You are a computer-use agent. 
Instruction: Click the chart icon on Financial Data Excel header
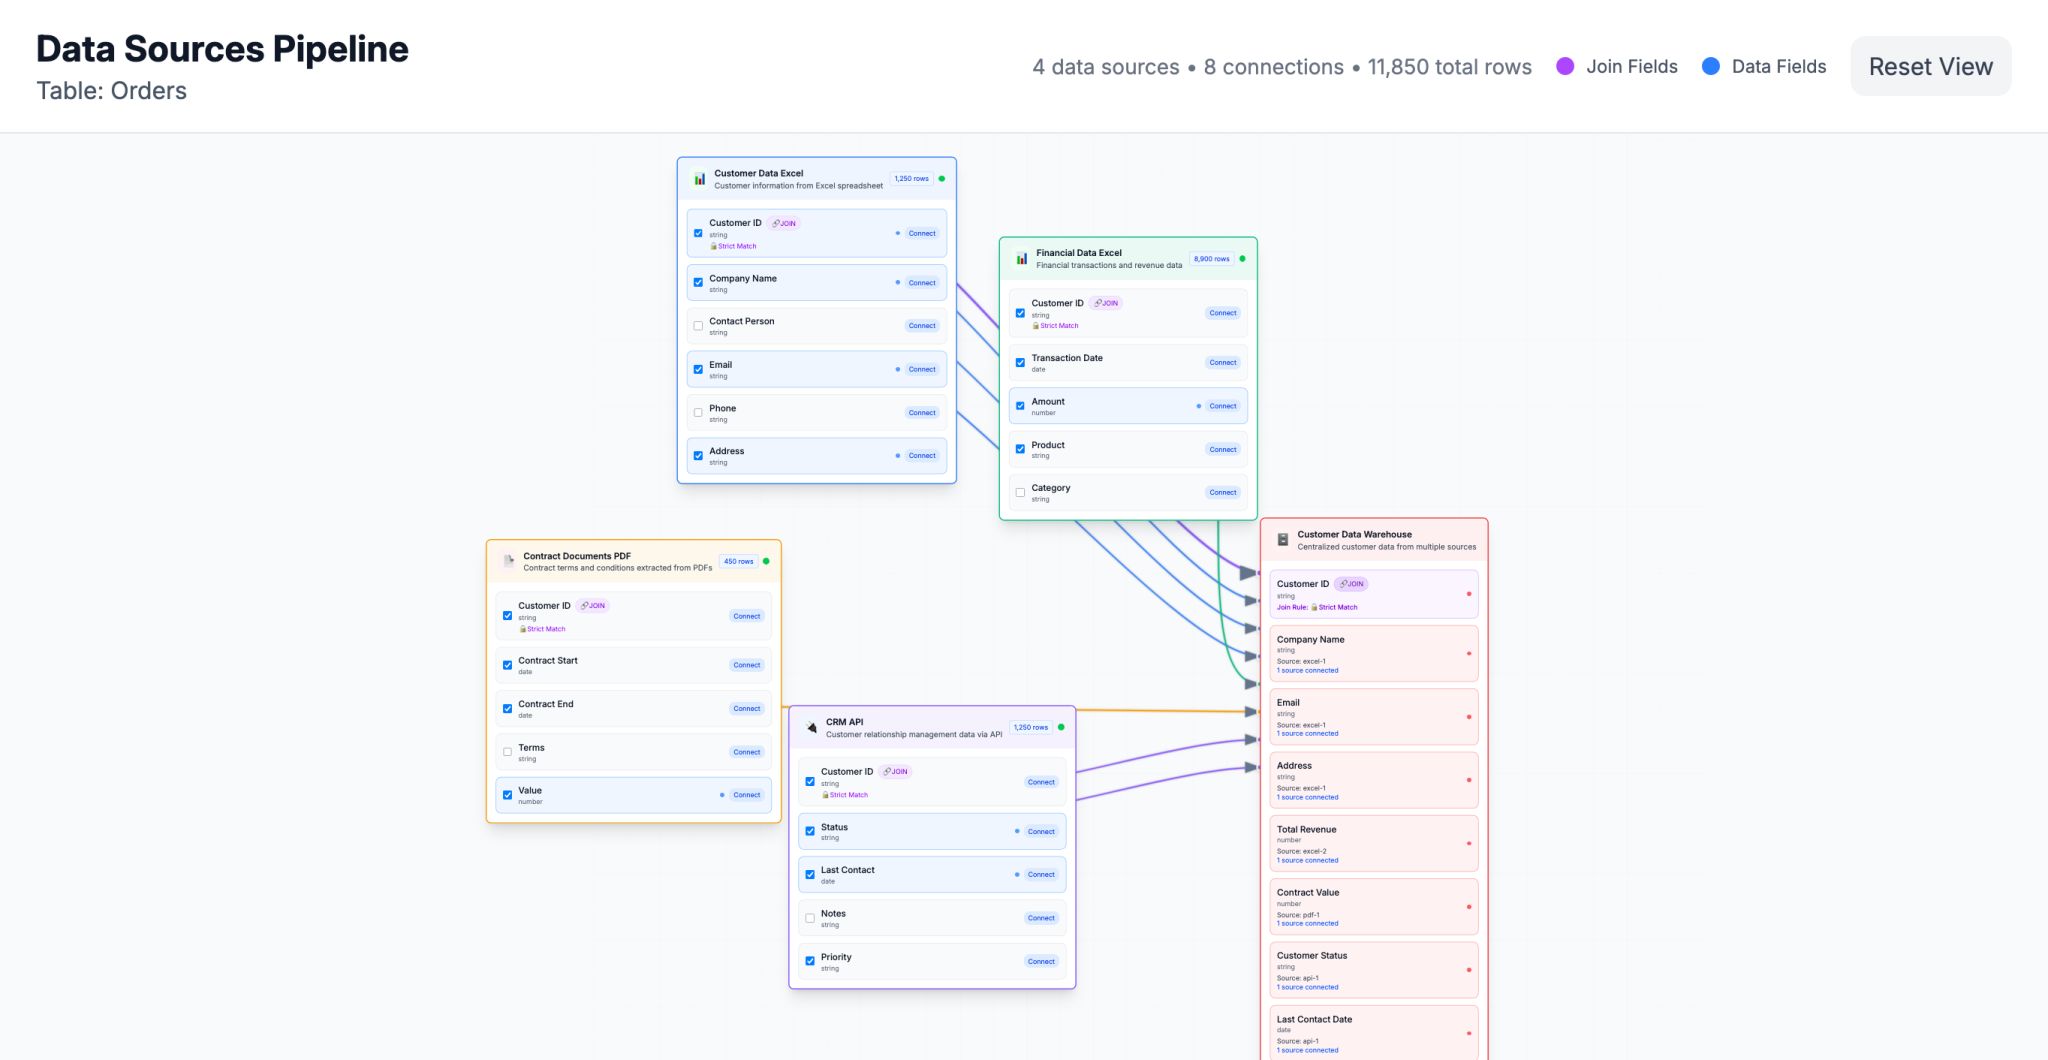click(1021, 258)
